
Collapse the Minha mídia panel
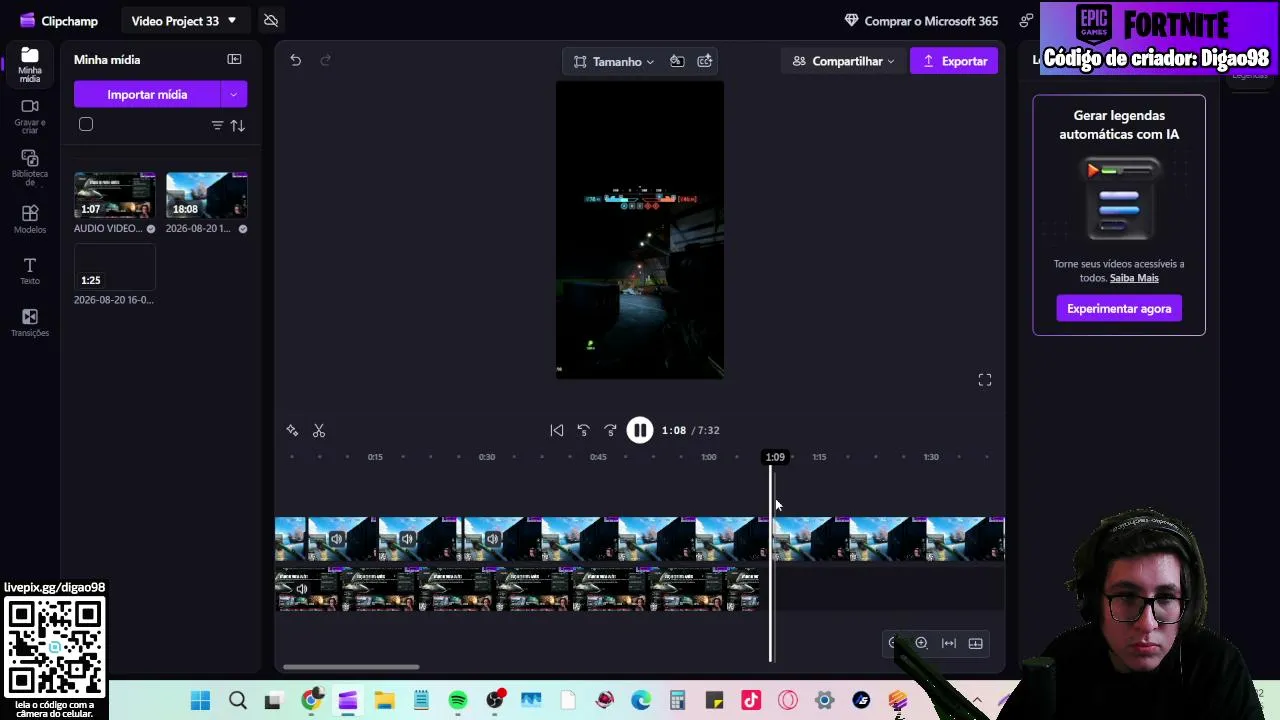point(234,60)
